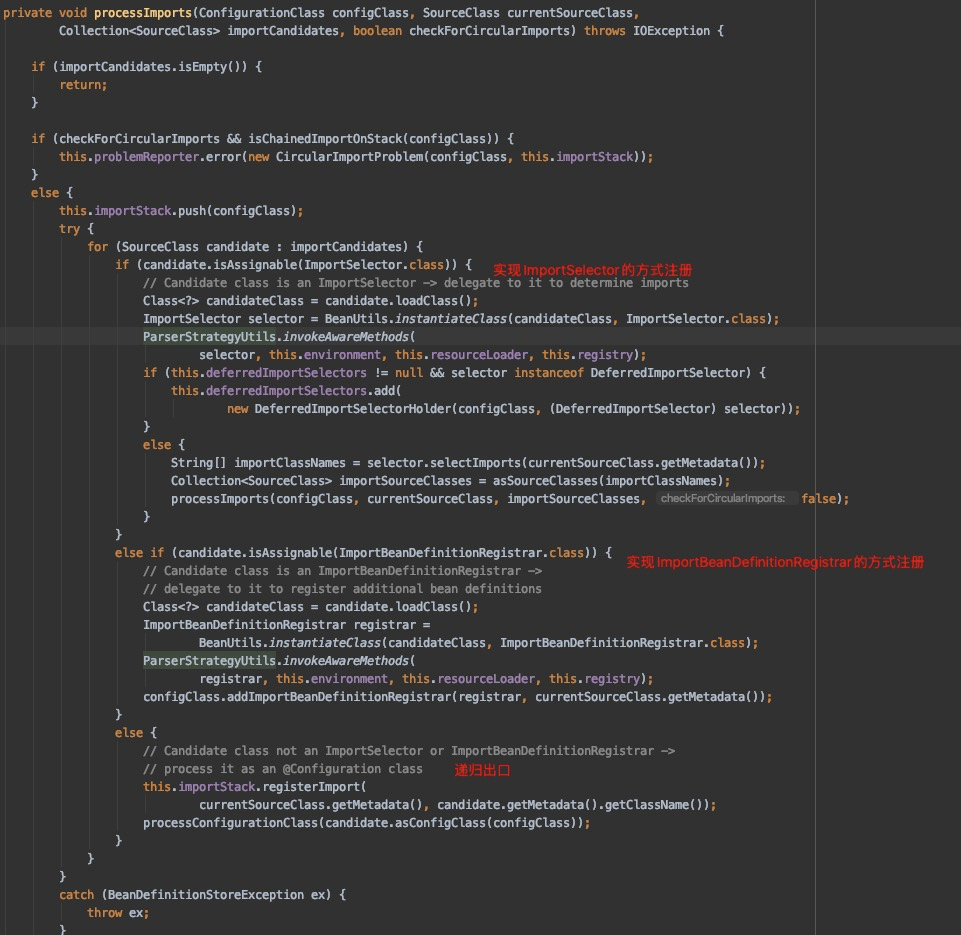Viewport: 961px width, 935px height.
Task: Click the null keyword
Action: click(408, 373)
